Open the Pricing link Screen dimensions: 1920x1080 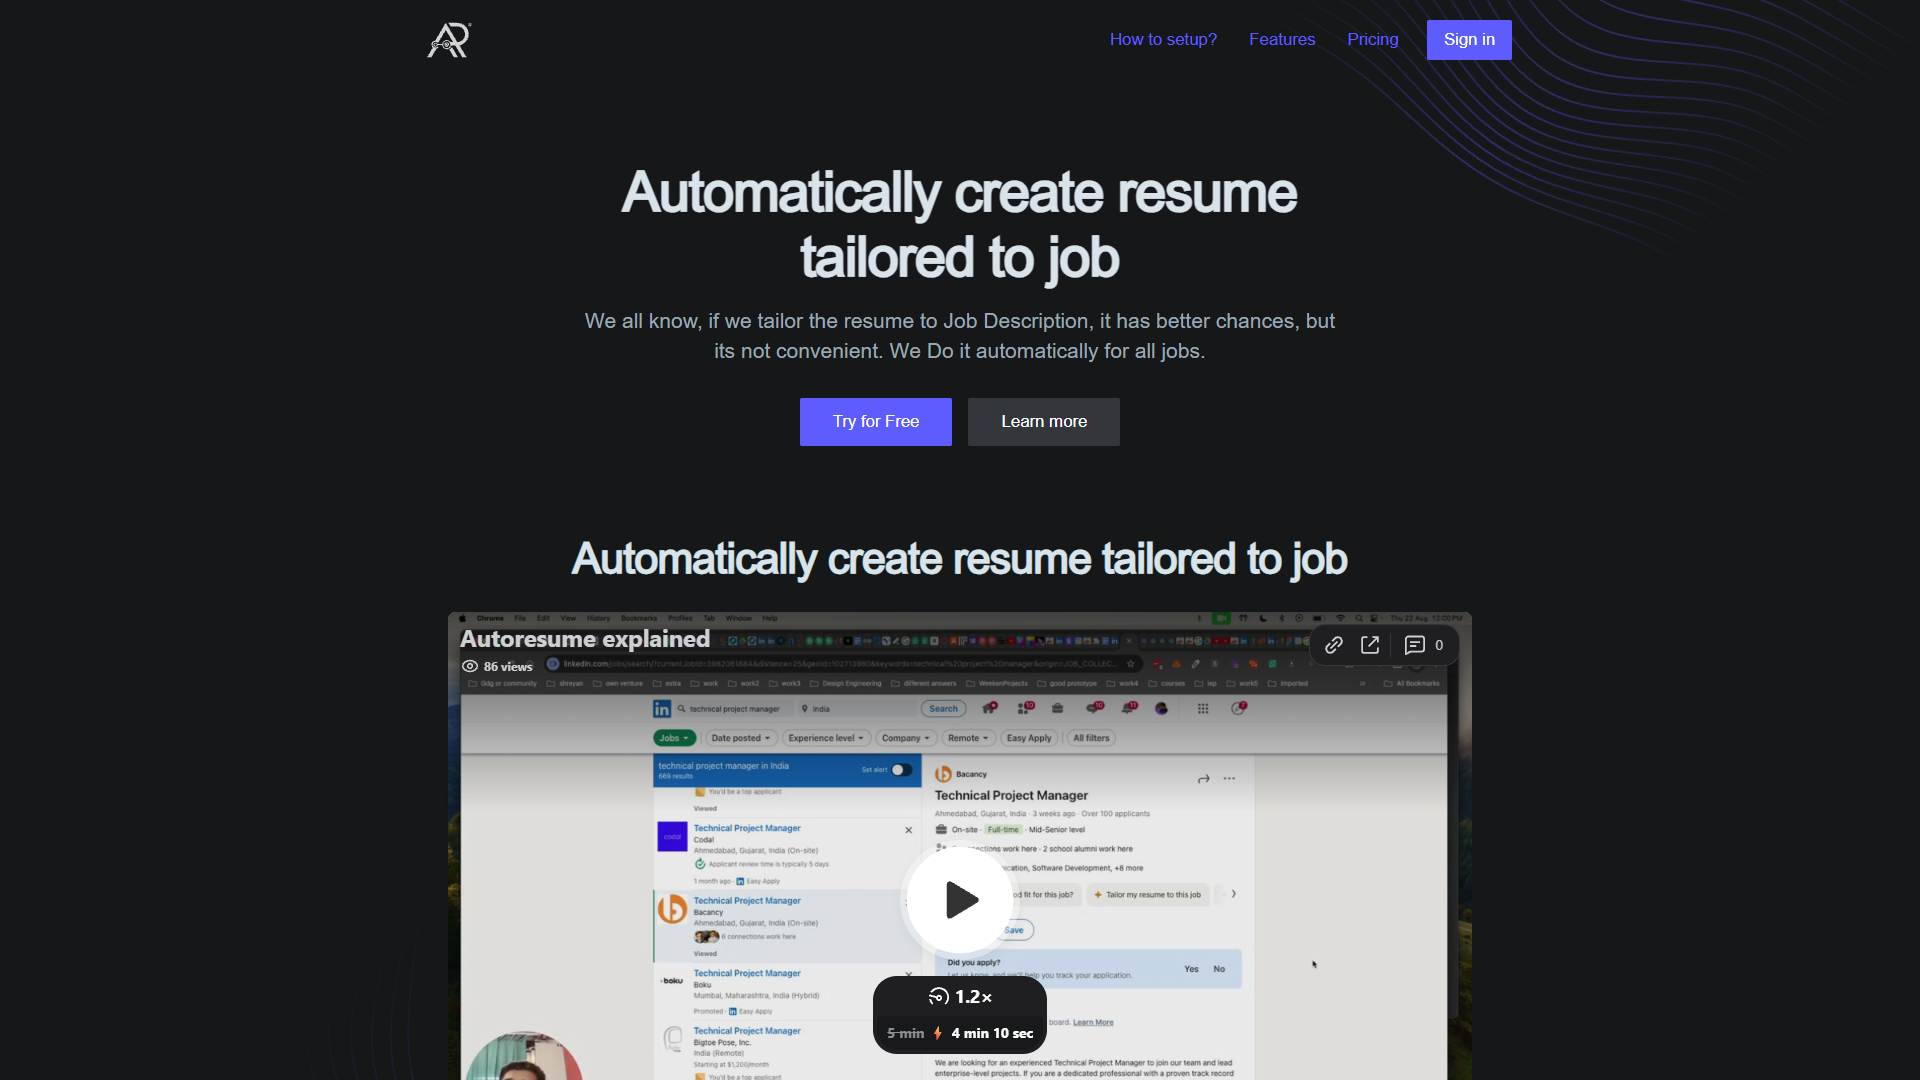1372,40
